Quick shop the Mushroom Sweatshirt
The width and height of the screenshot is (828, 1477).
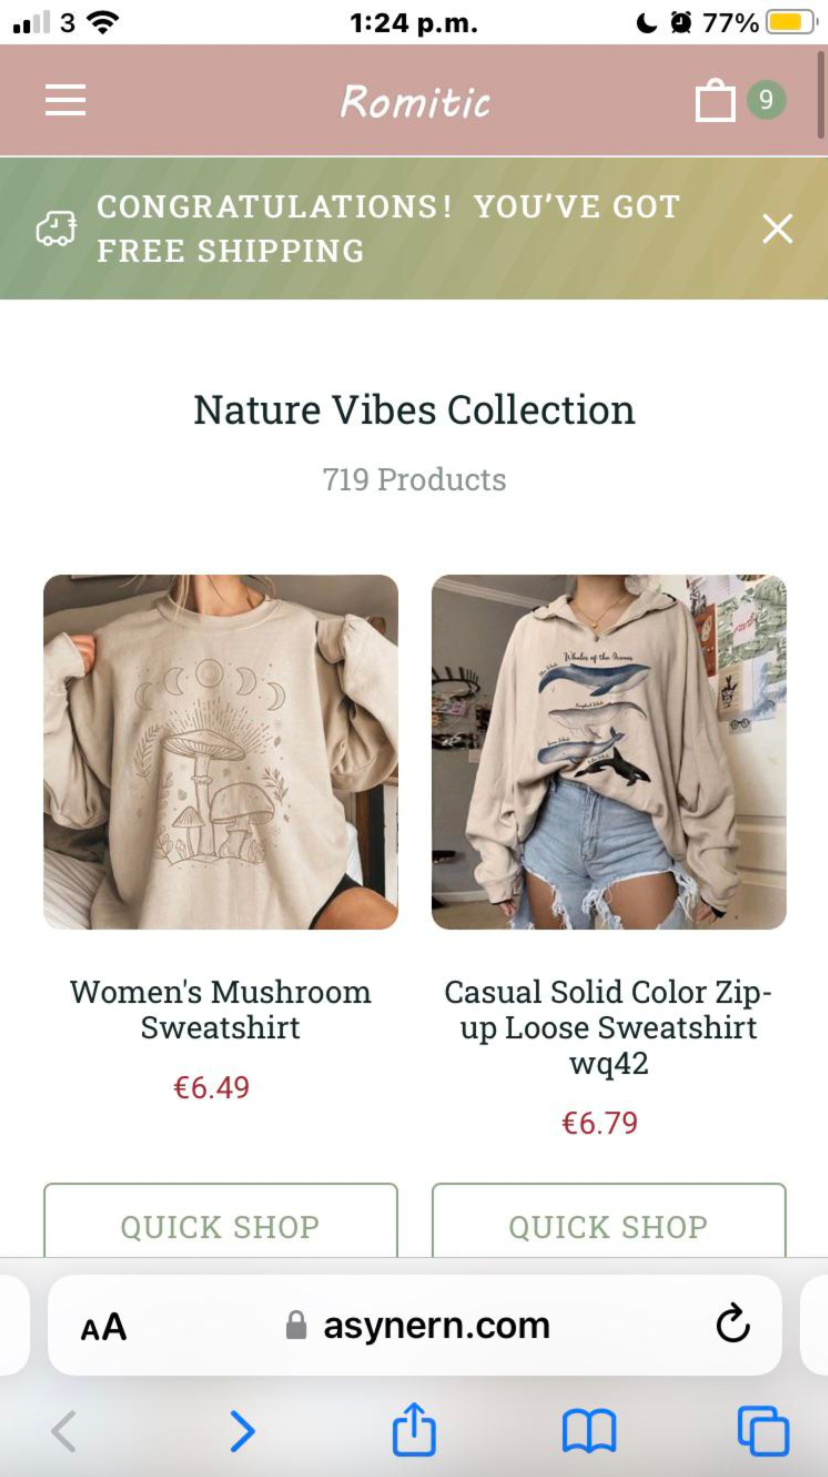(x=221, y=1222)
